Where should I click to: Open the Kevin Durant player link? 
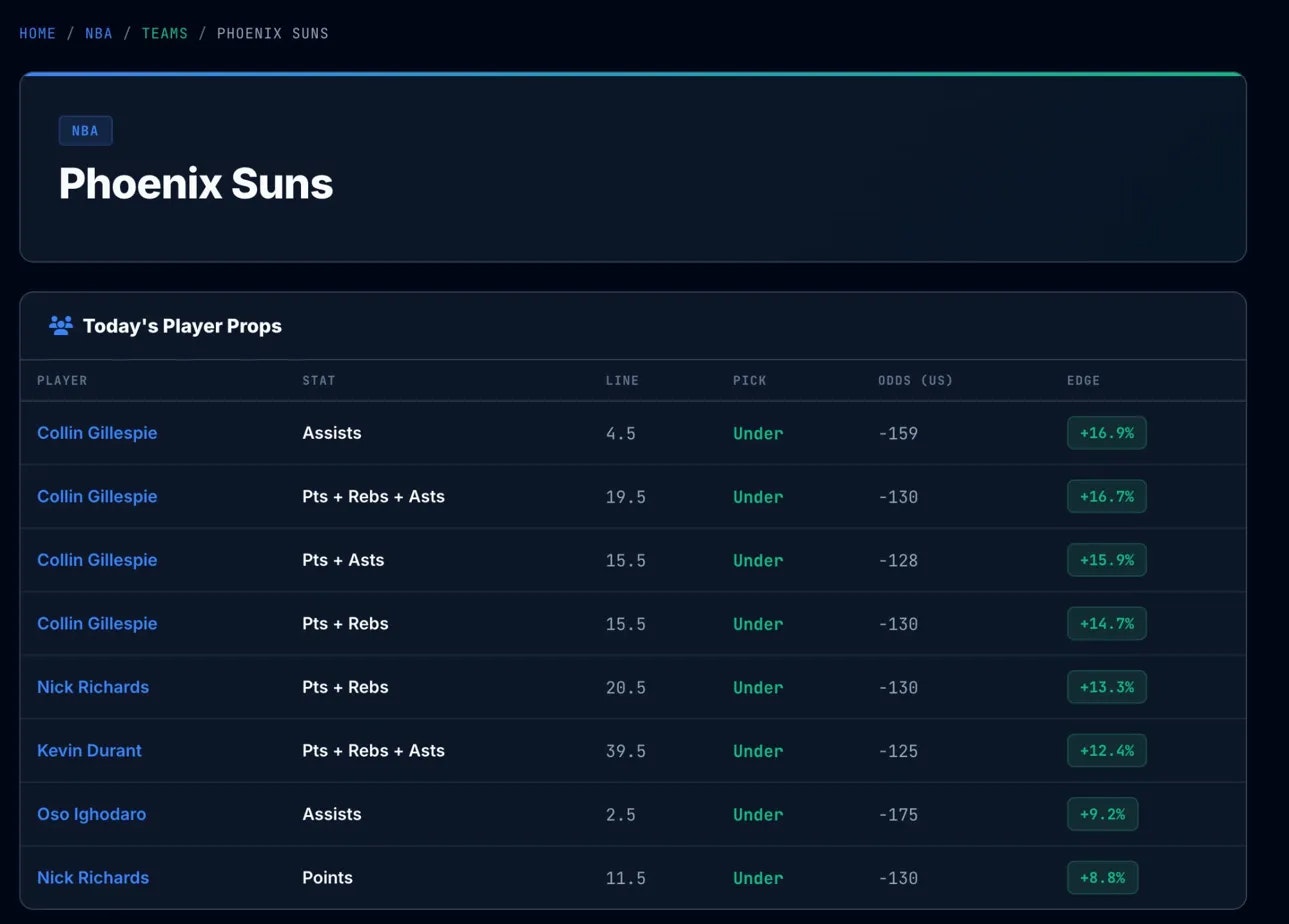click(89, 750)
